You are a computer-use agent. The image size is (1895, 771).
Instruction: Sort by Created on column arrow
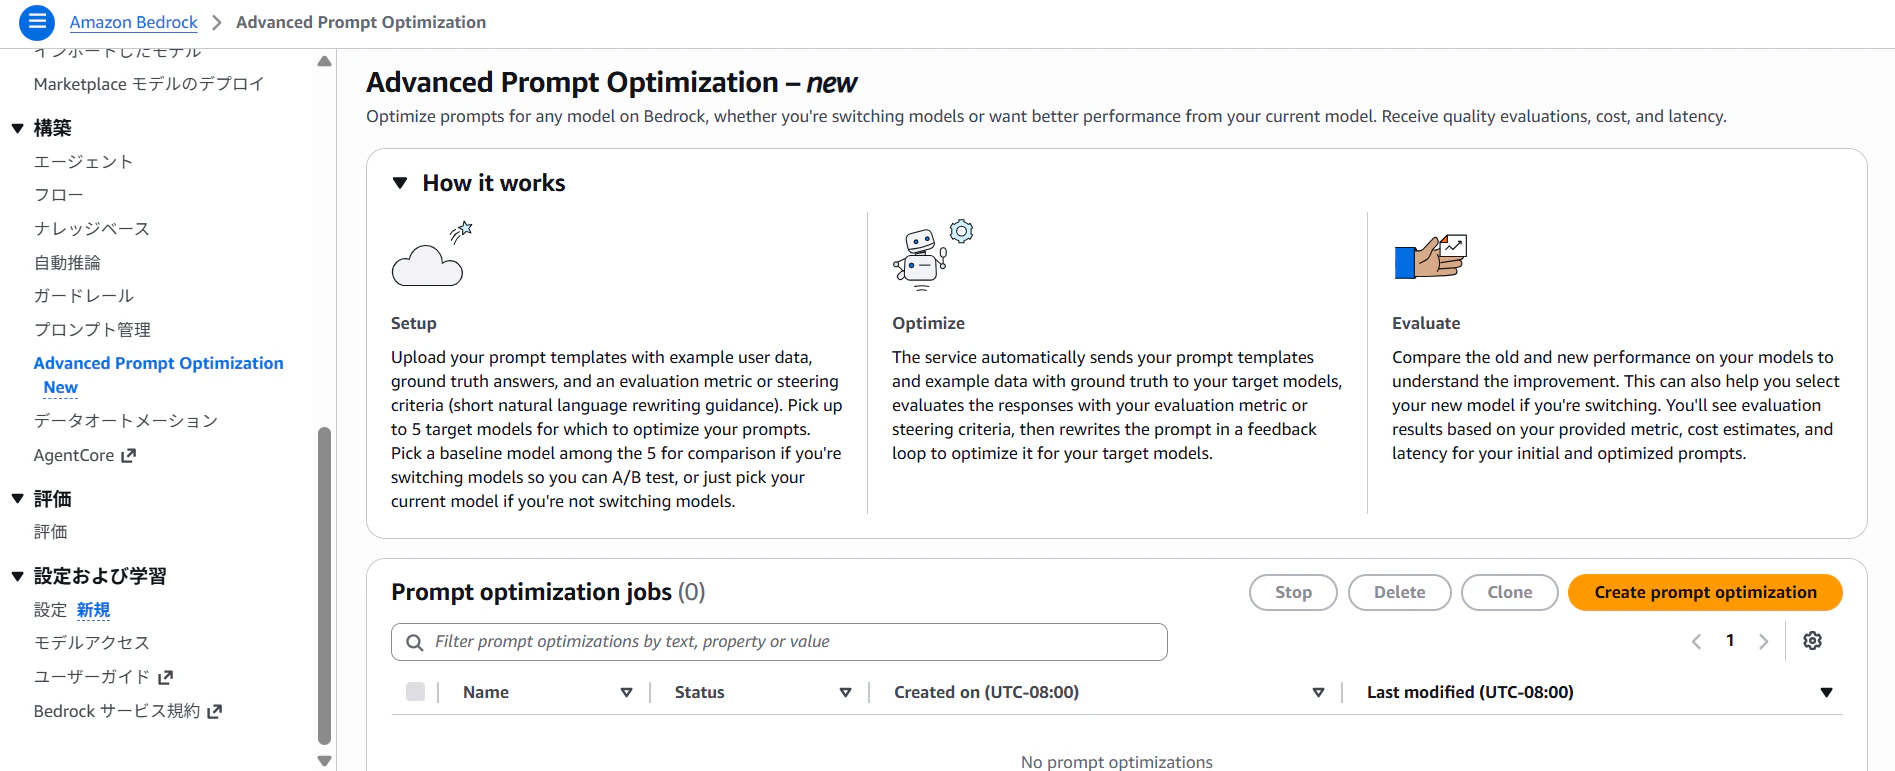(1318, 692)
